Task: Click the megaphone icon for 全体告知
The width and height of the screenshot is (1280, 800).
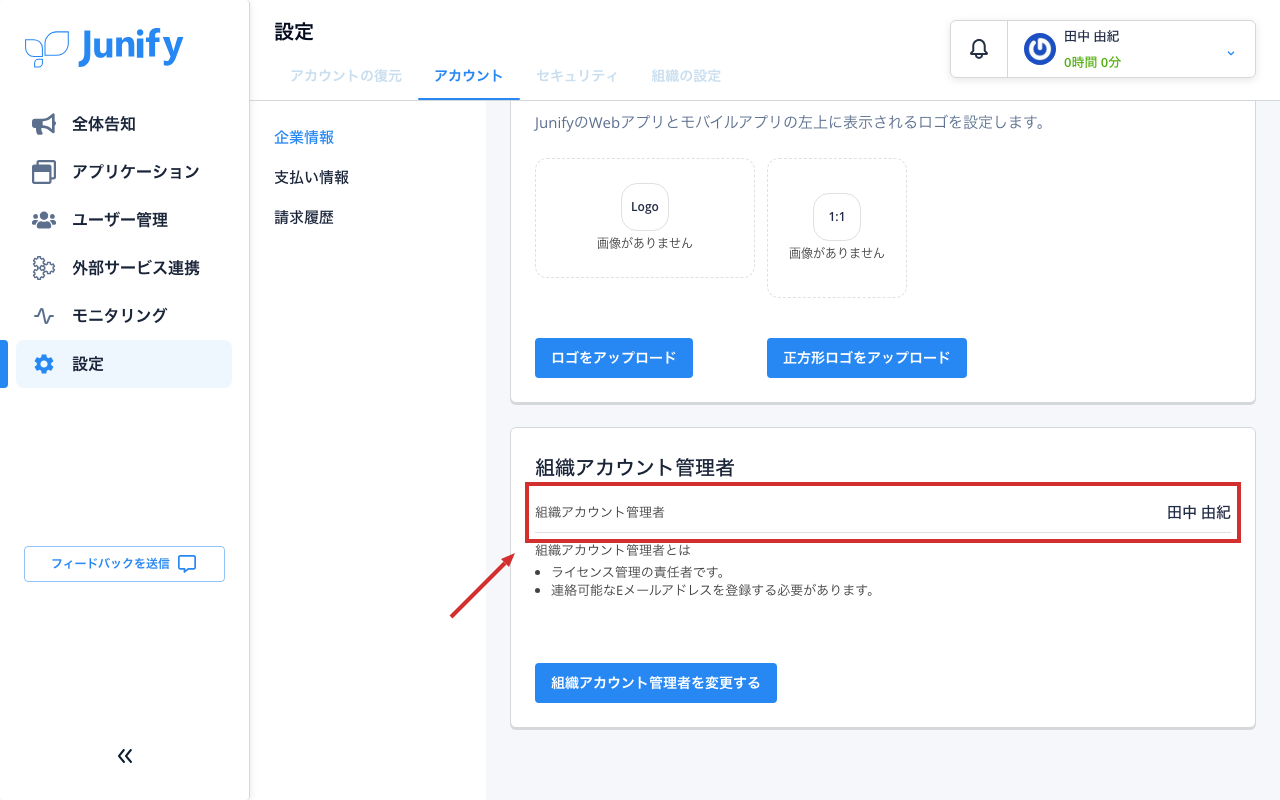Action: pos(44,124)
